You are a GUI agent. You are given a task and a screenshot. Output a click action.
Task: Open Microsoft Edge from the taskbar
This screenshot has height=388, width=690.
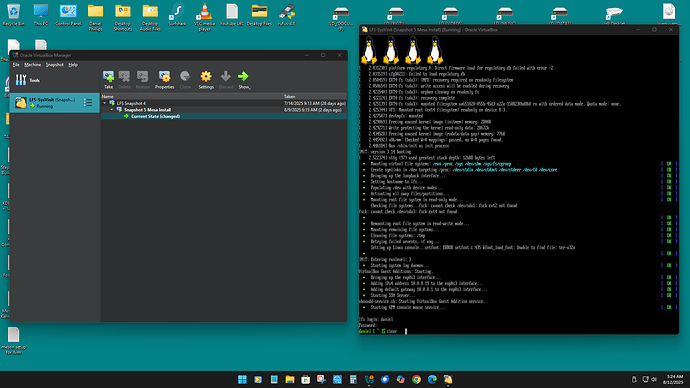pos(432,379)
